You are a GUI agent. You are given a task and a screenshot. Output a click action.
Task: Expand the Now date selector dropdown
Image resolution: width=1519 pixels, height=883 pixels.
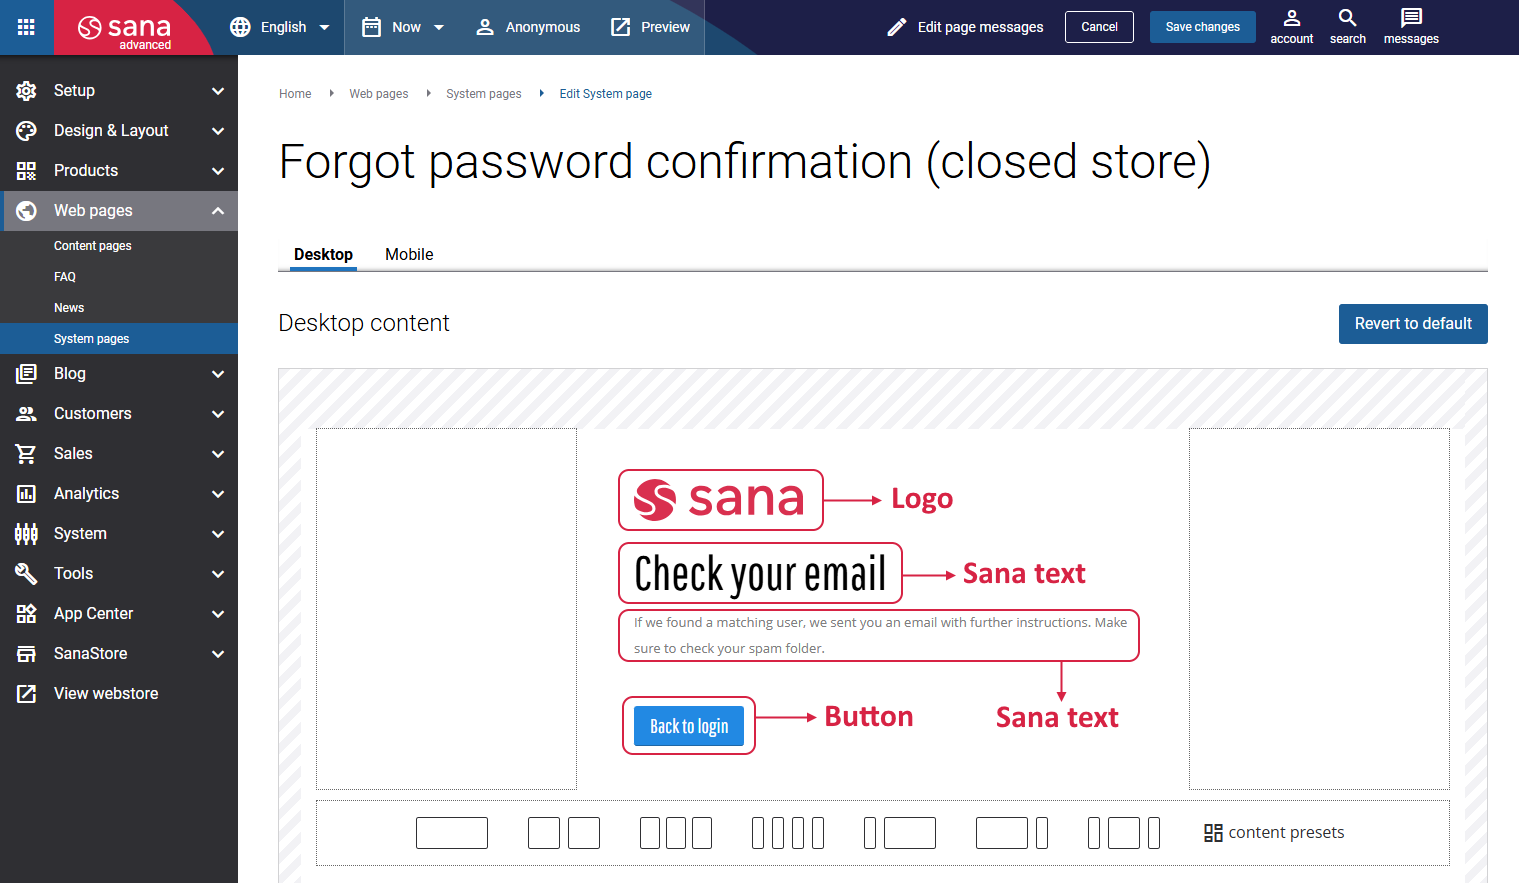coord(404,27)
